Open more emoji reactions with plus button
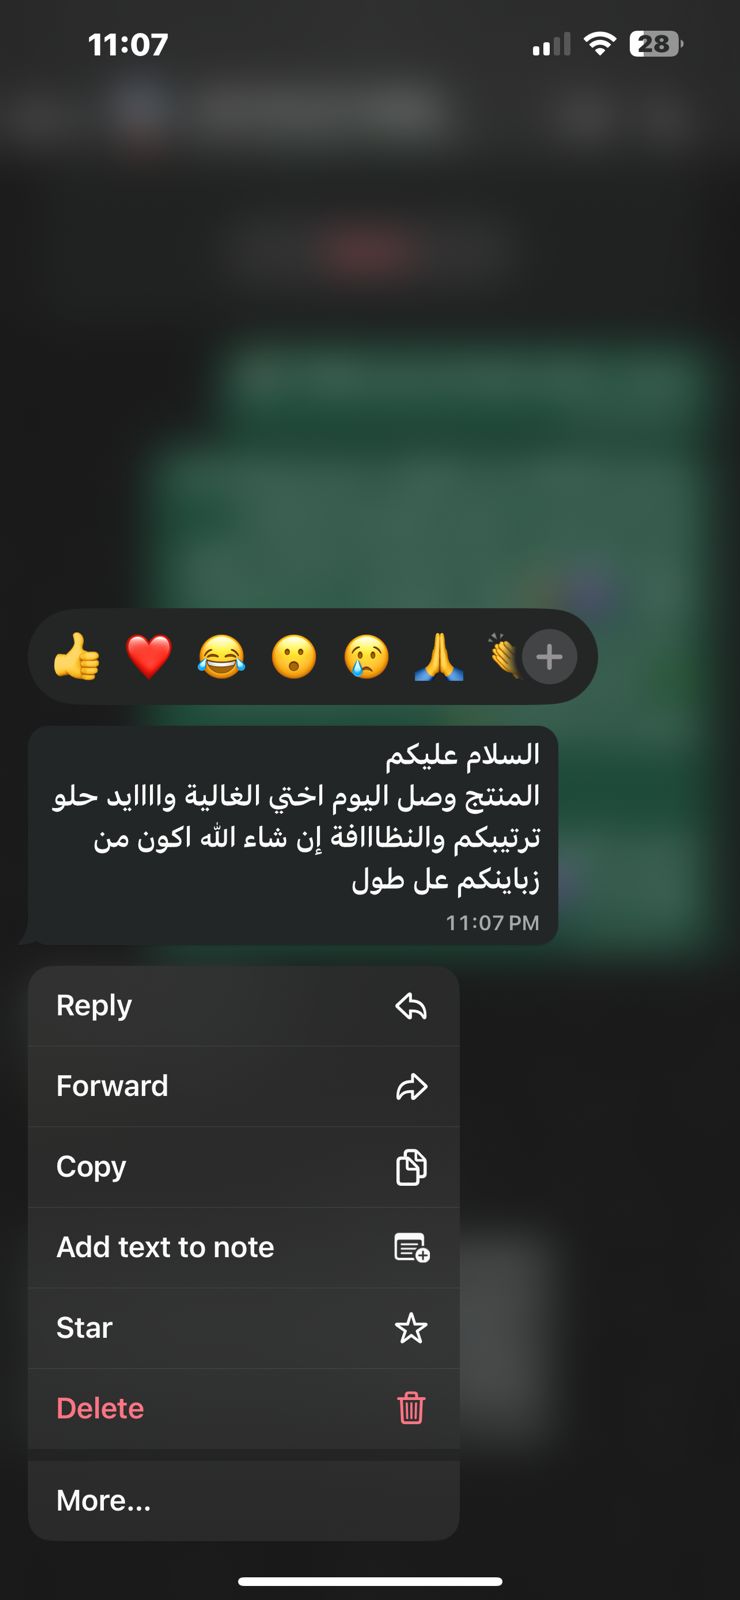The width and height of the screenshot is (740, 1600). (550, 657)
